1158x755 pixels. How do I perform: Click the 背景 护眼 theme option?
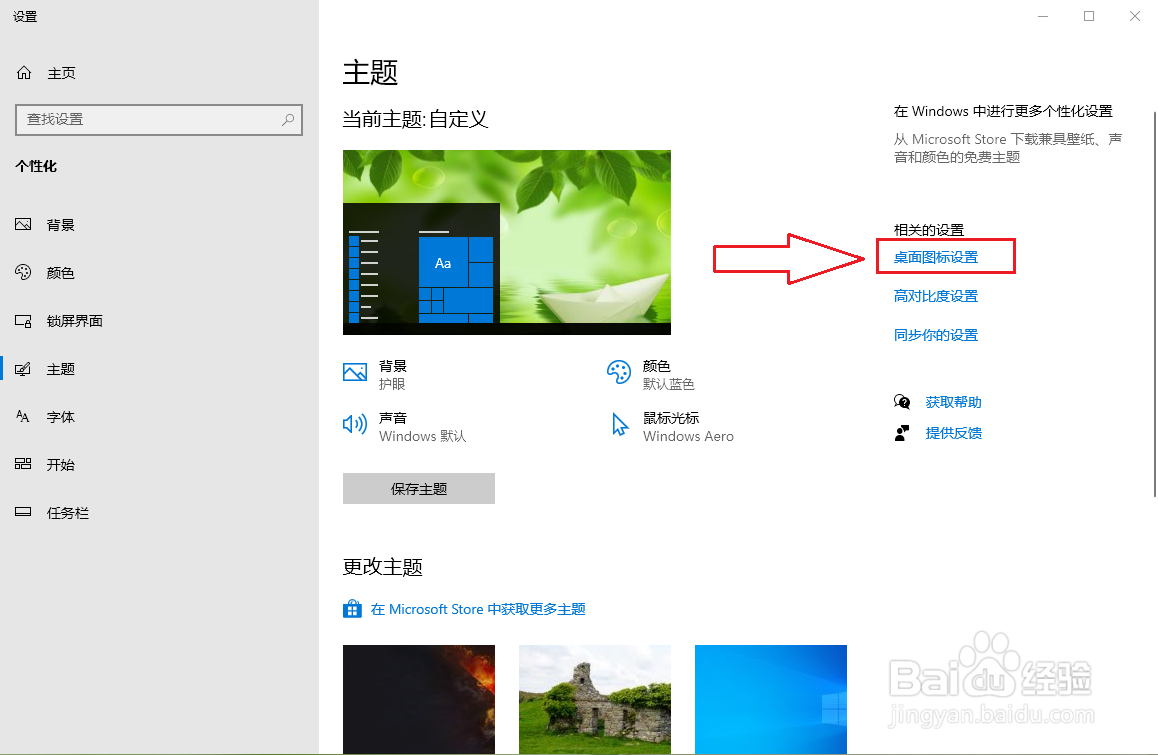click(x=375, y=375)
